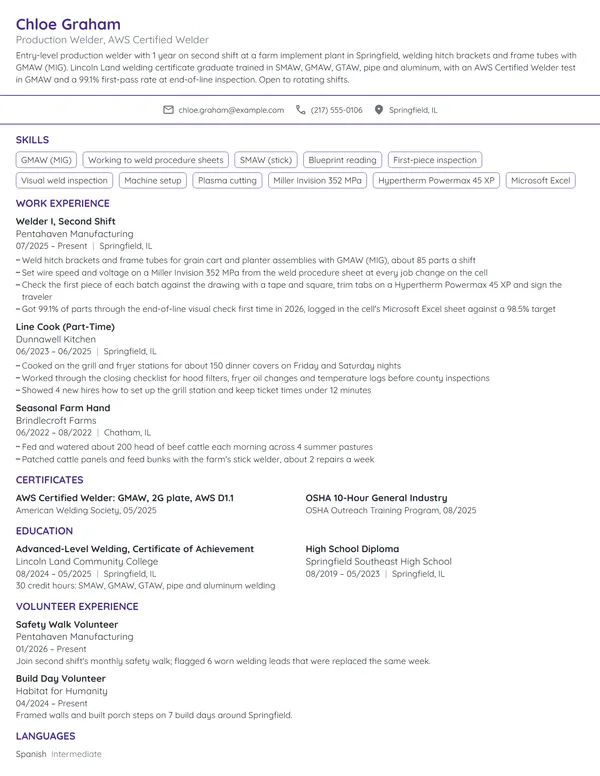Click the name Chloe Graham heading
Screen dimensions: 600x776
click(68, 24)
